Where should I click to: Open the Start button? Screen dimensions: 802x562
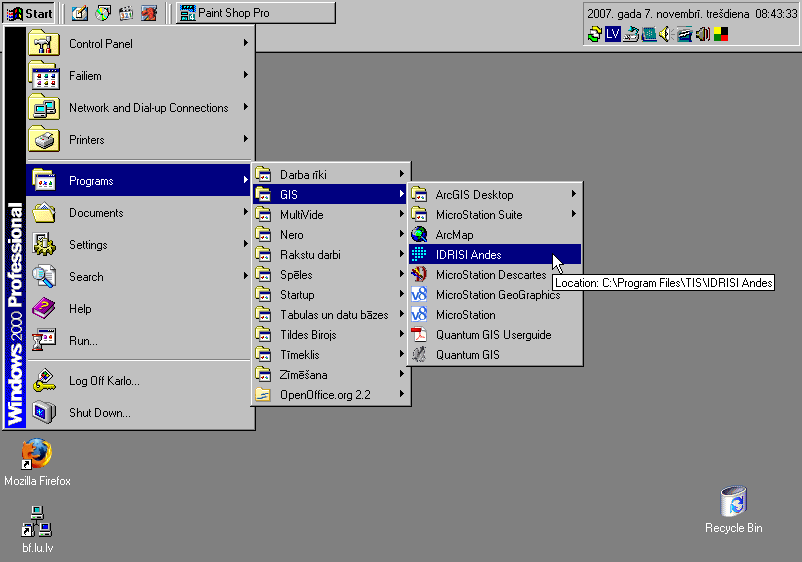29,13
